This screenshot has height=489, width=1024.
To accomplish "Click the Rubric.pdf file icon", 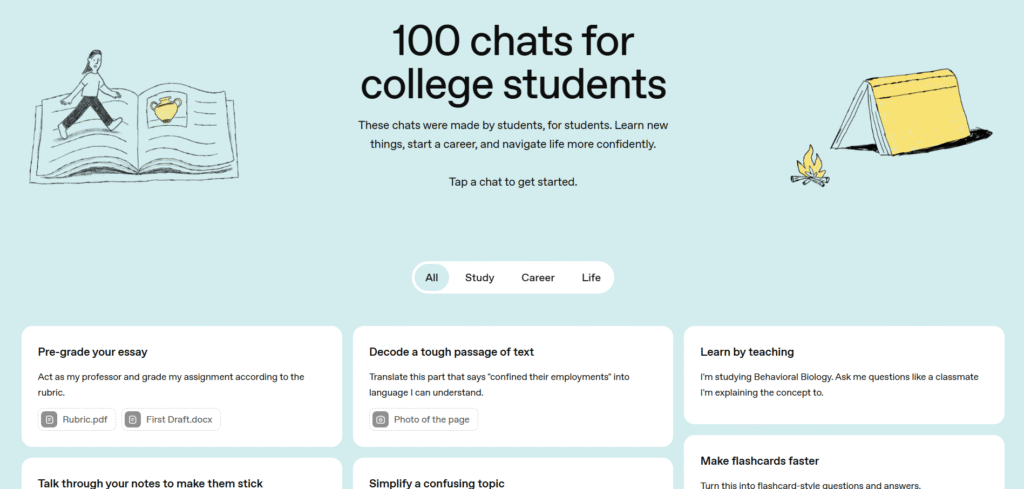I will point(49,420).
